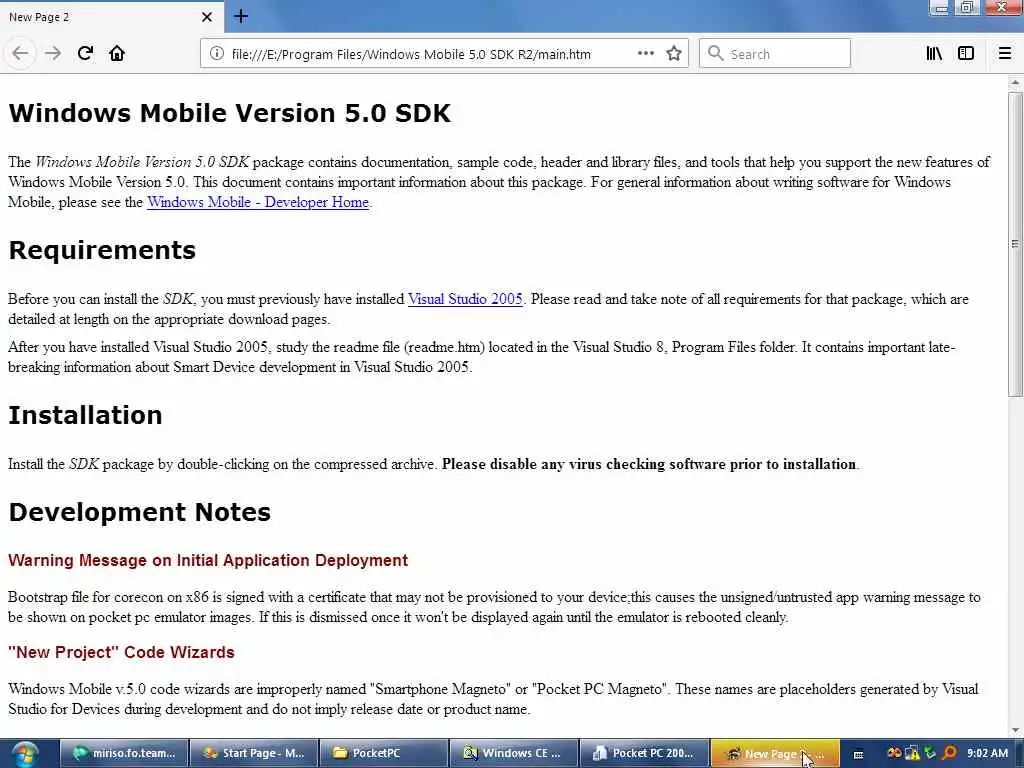Open the page actions three-dots menu
The width and height of the screenshot is (1024, 768).
click(x=645, y=54)
